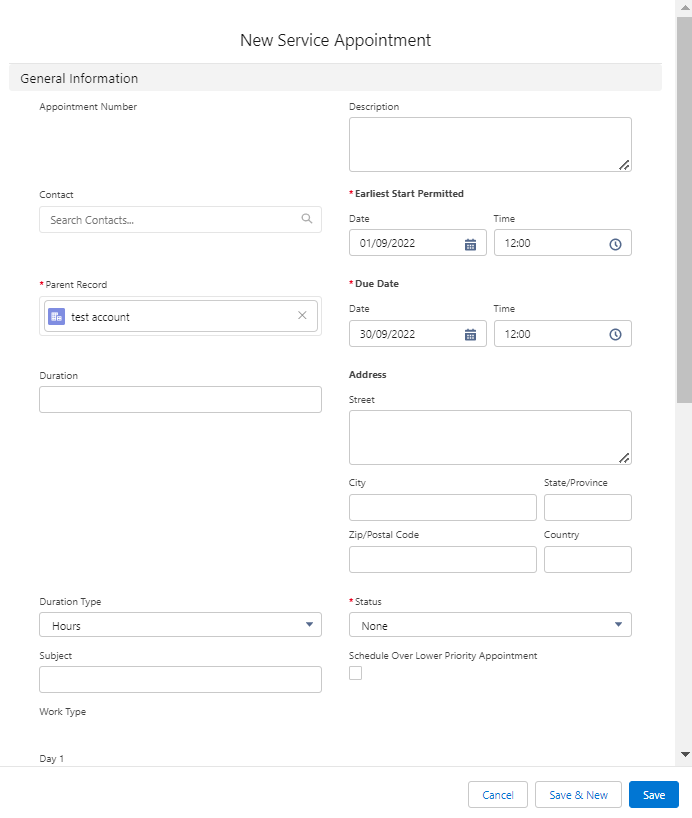Click the Street address text area
692x818 pixels.
488,436
